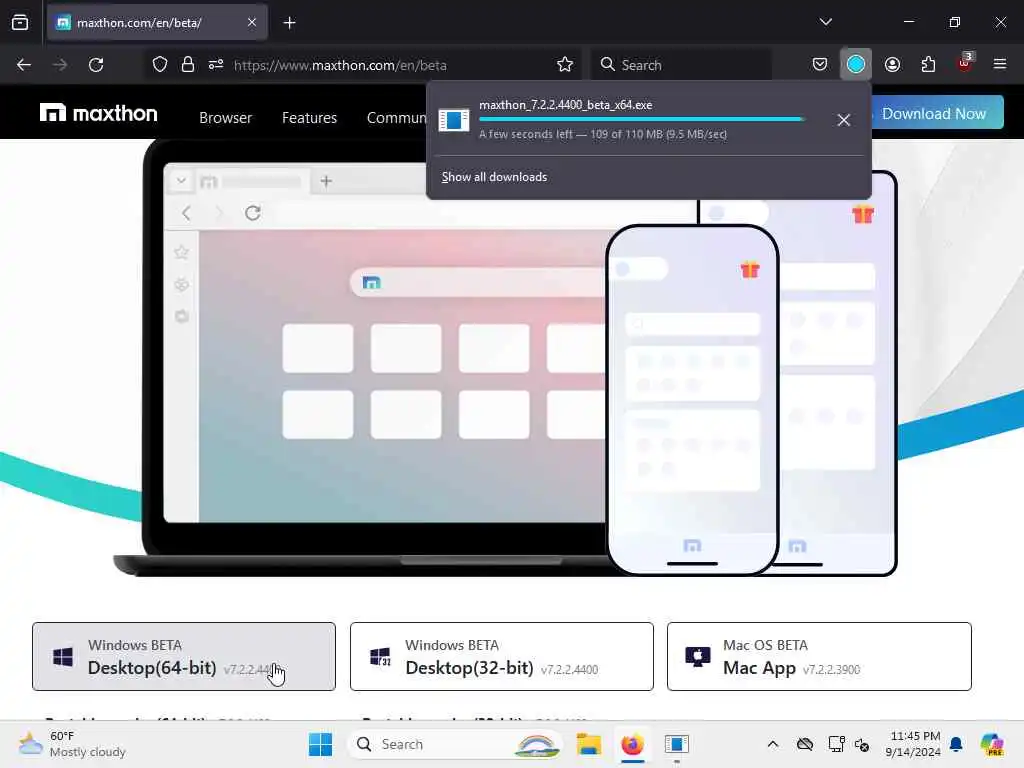Screen dimensions: 1024x768
Task: Open clock showing 11:45 PM
Action: click(x=913, y=744)
